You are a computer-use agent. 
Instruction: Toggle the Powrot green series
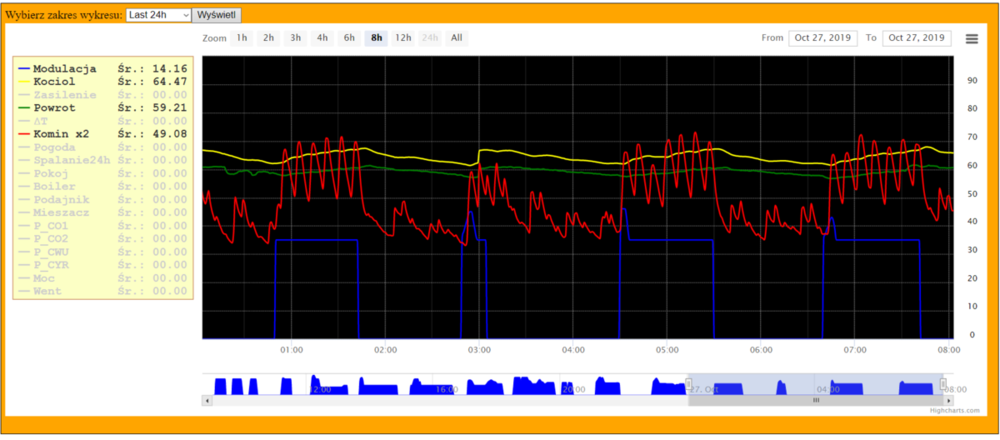(54, 107)
